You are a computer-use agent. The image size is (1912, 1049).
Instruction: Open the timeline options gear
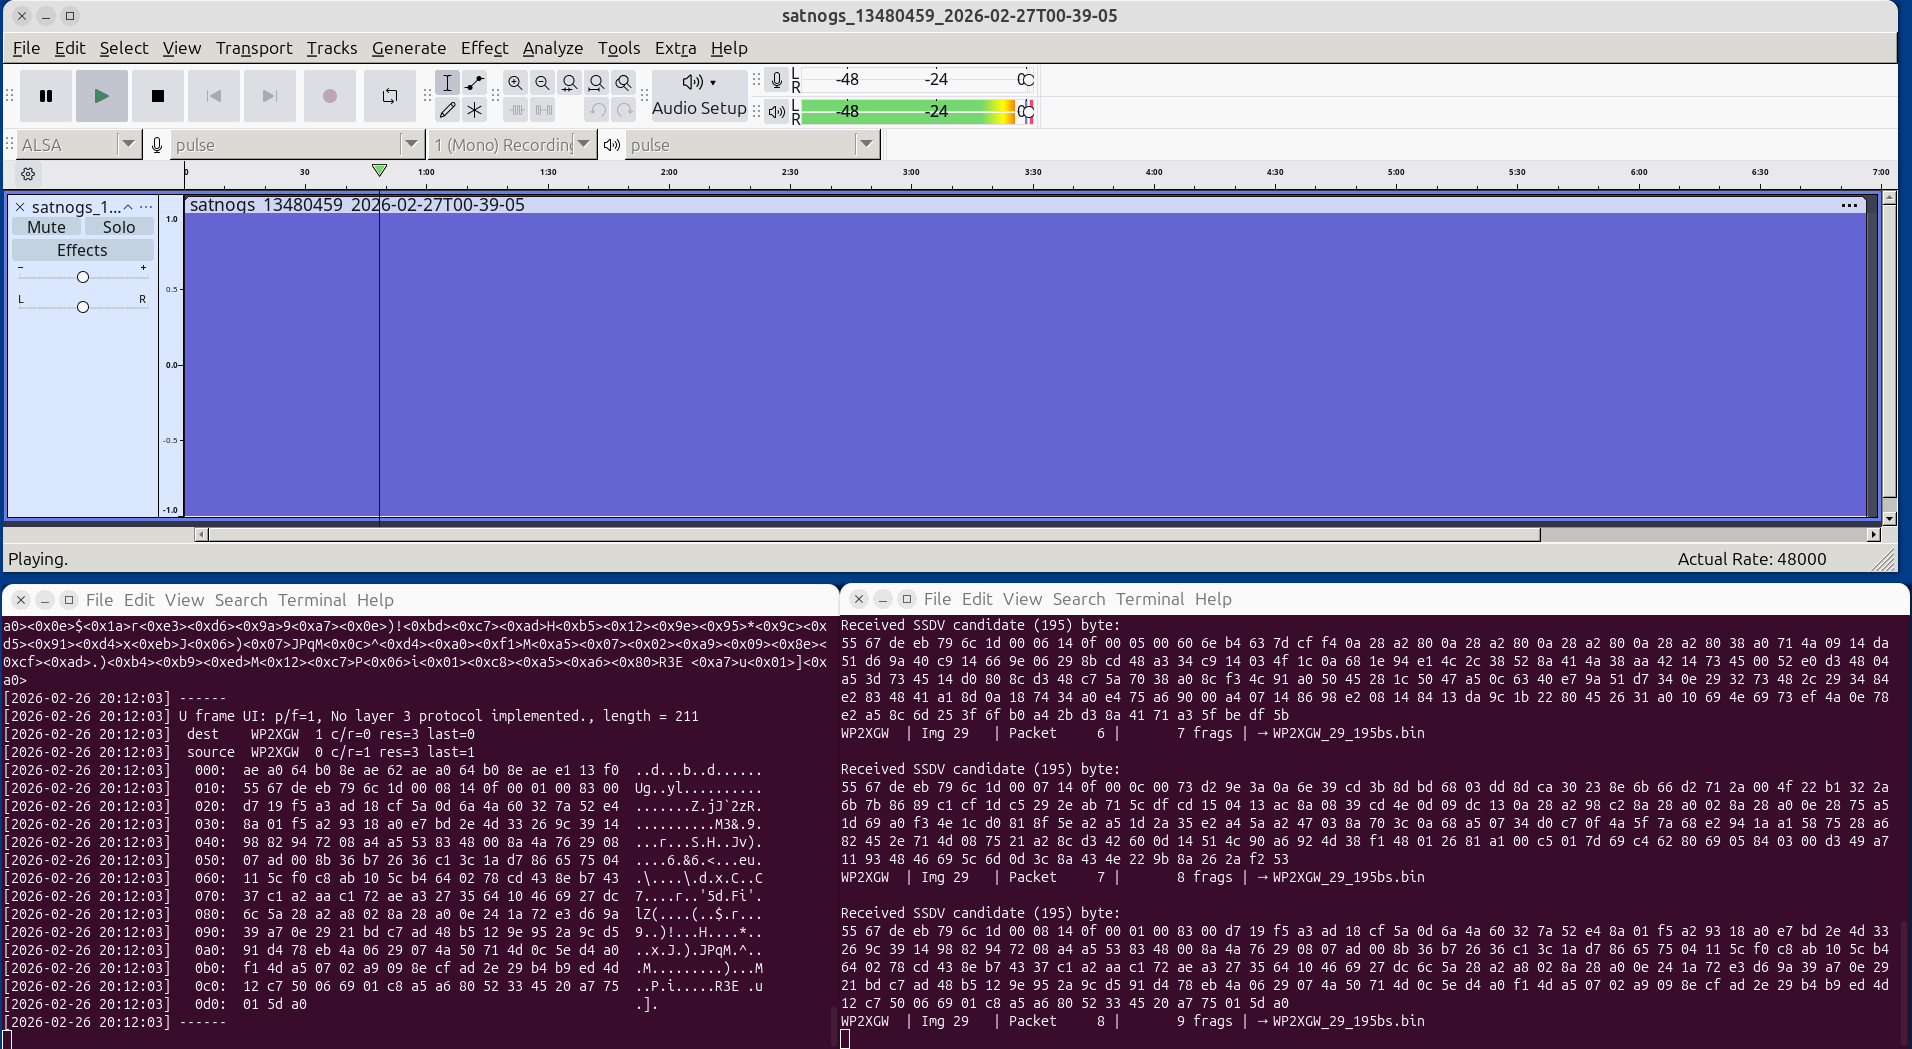pyautogui.click(x=28, y=174)
